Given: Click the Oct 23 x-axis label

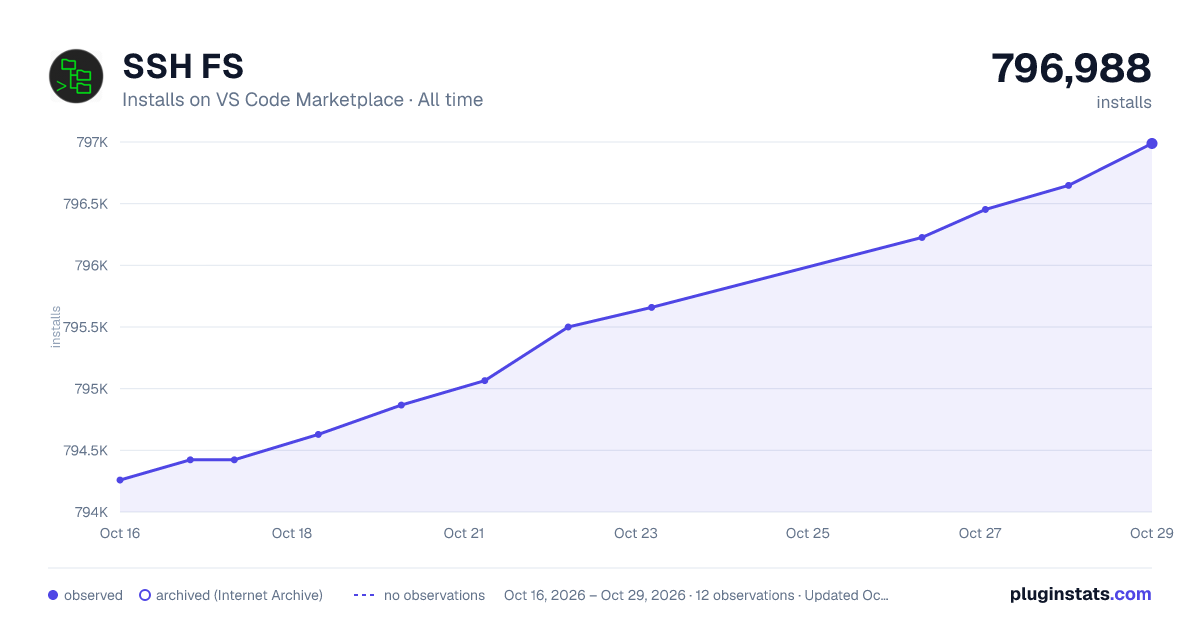Looking at the screenshot, I should pos(636,533).
